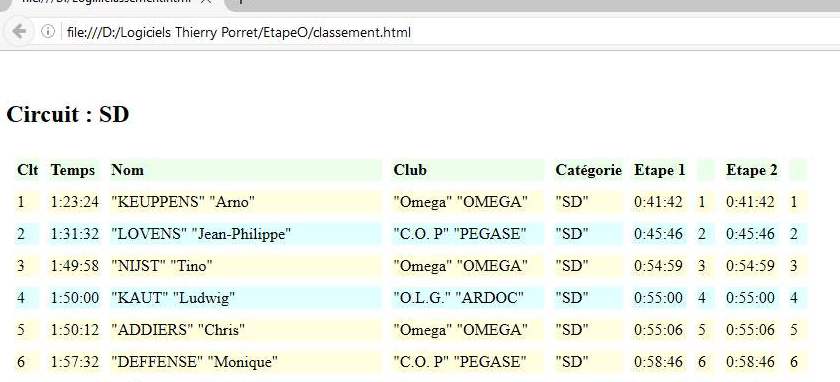Screen dimensions: 840x382
Task: Close the classement.html browser tab
Action: 205,2
